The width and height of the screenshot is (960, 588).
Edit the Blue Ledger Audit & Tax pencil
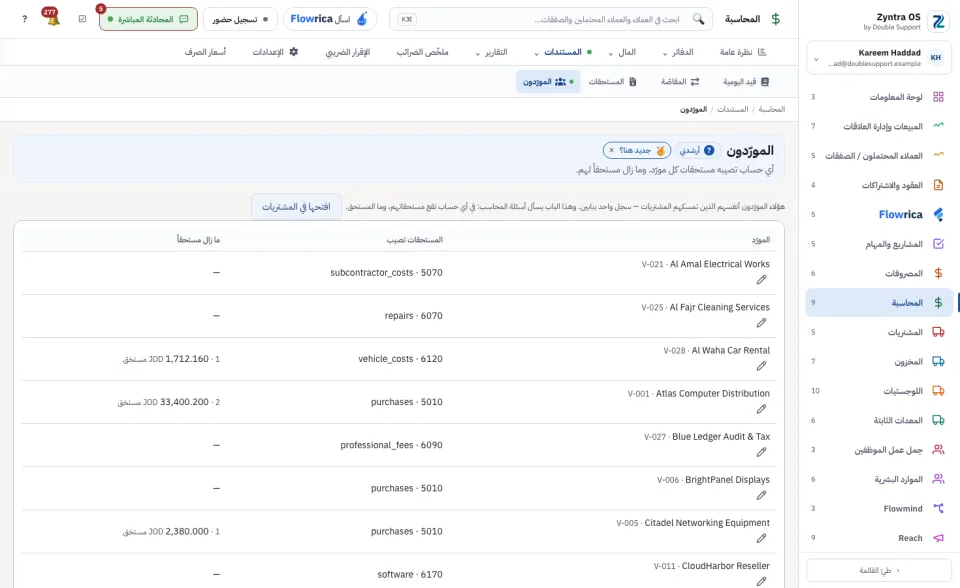(761, 453)
